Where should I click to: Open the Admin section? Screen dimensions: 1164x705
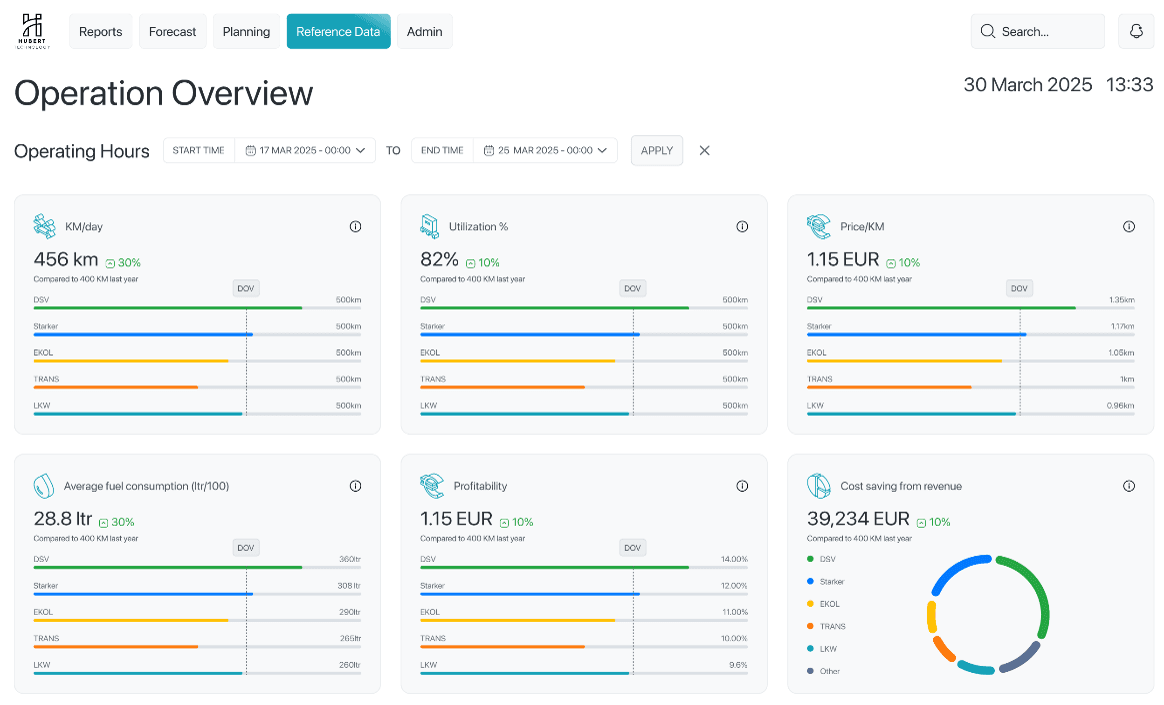tap(425, 31)
